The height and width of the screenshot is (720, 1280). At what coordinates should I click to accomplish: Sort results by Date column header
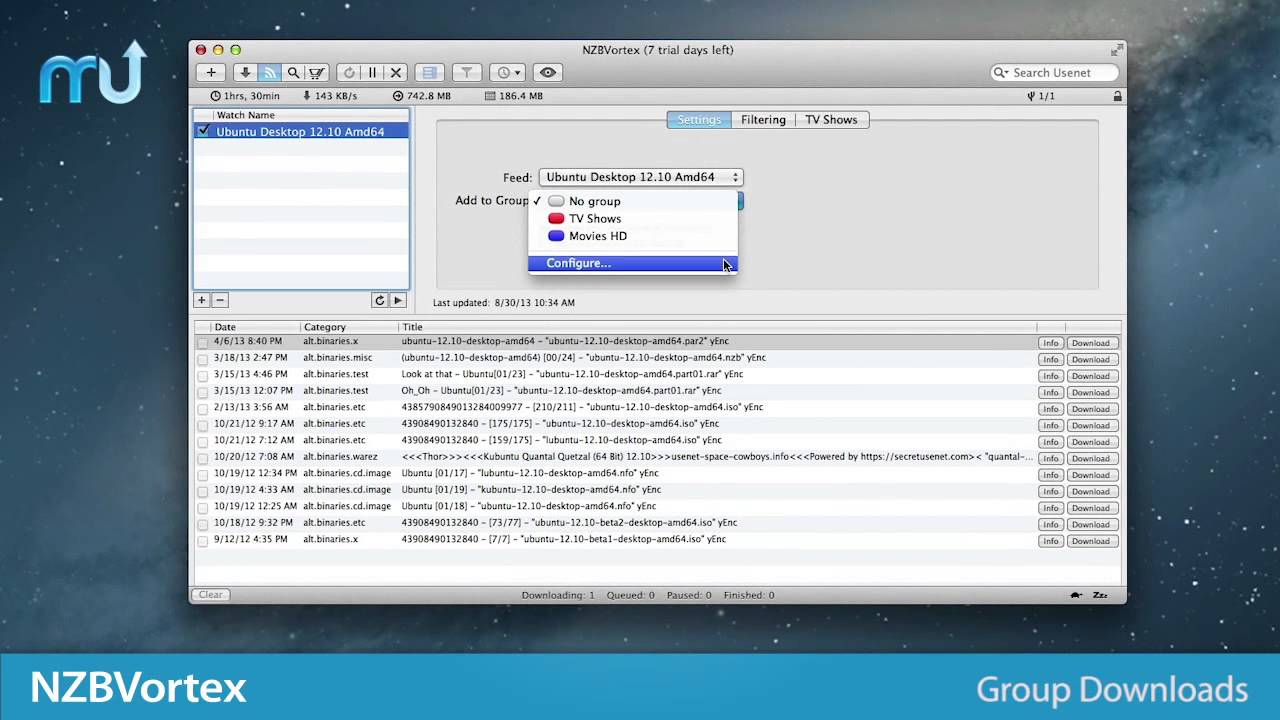click(255, 327)
